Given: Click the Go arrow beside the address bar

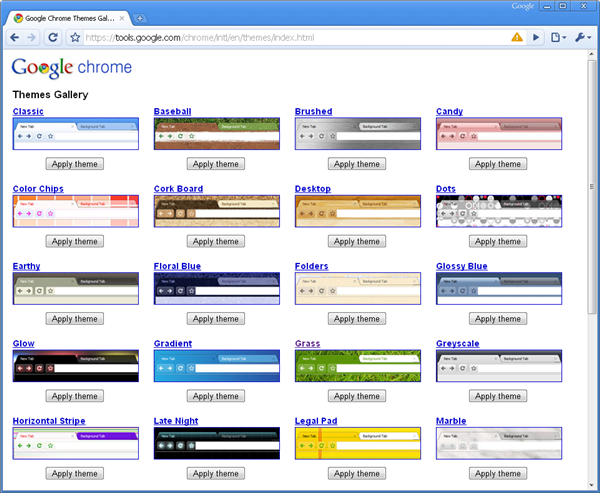Looking at the screenshot, I should [536, 38].
